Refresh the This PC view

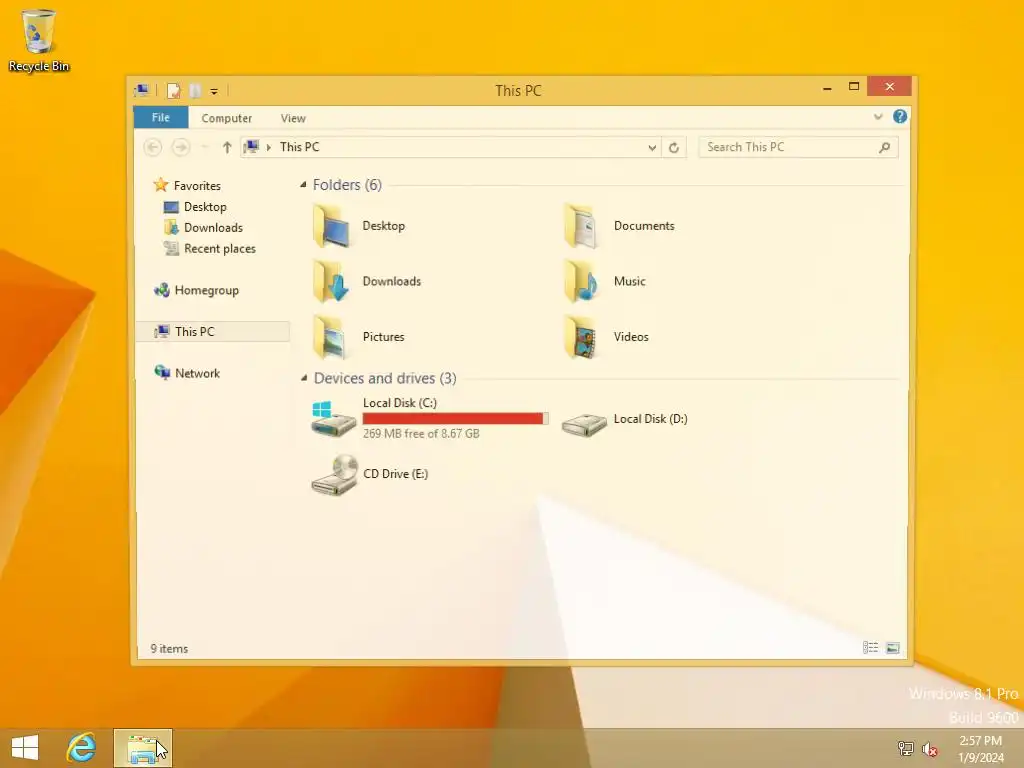tap(674, 148)
